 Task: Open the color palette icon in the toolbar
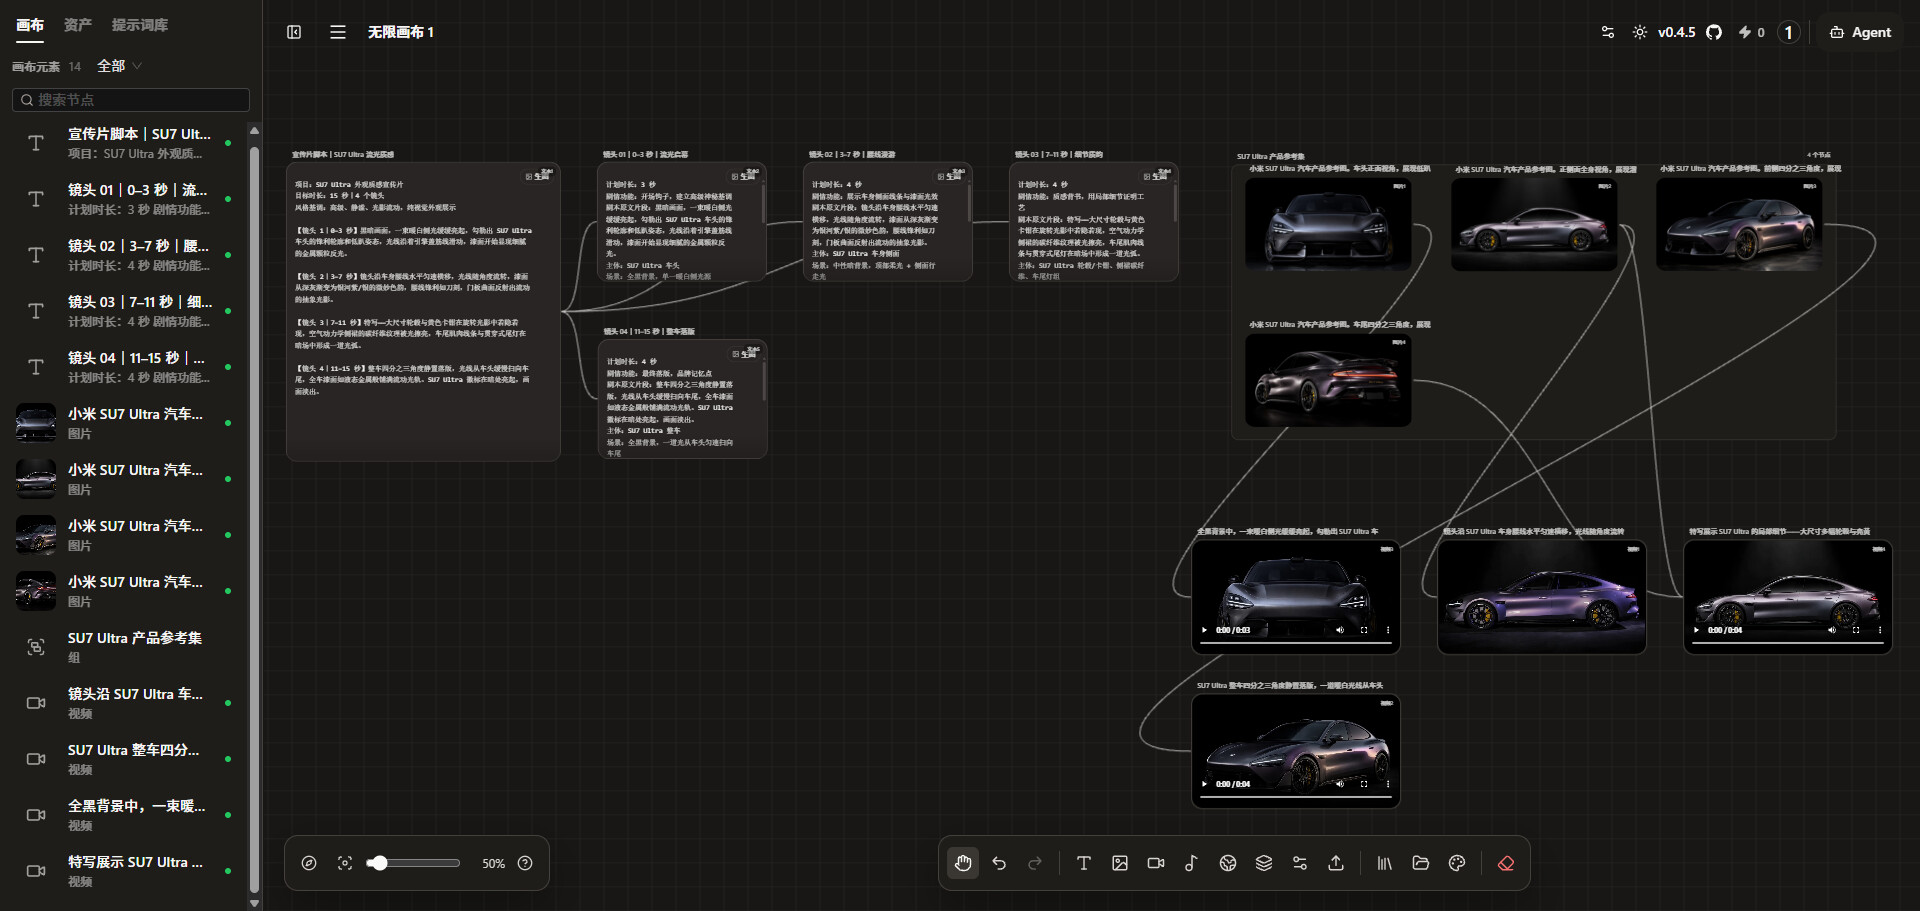pyautogui.click(x=1457, y=863)
